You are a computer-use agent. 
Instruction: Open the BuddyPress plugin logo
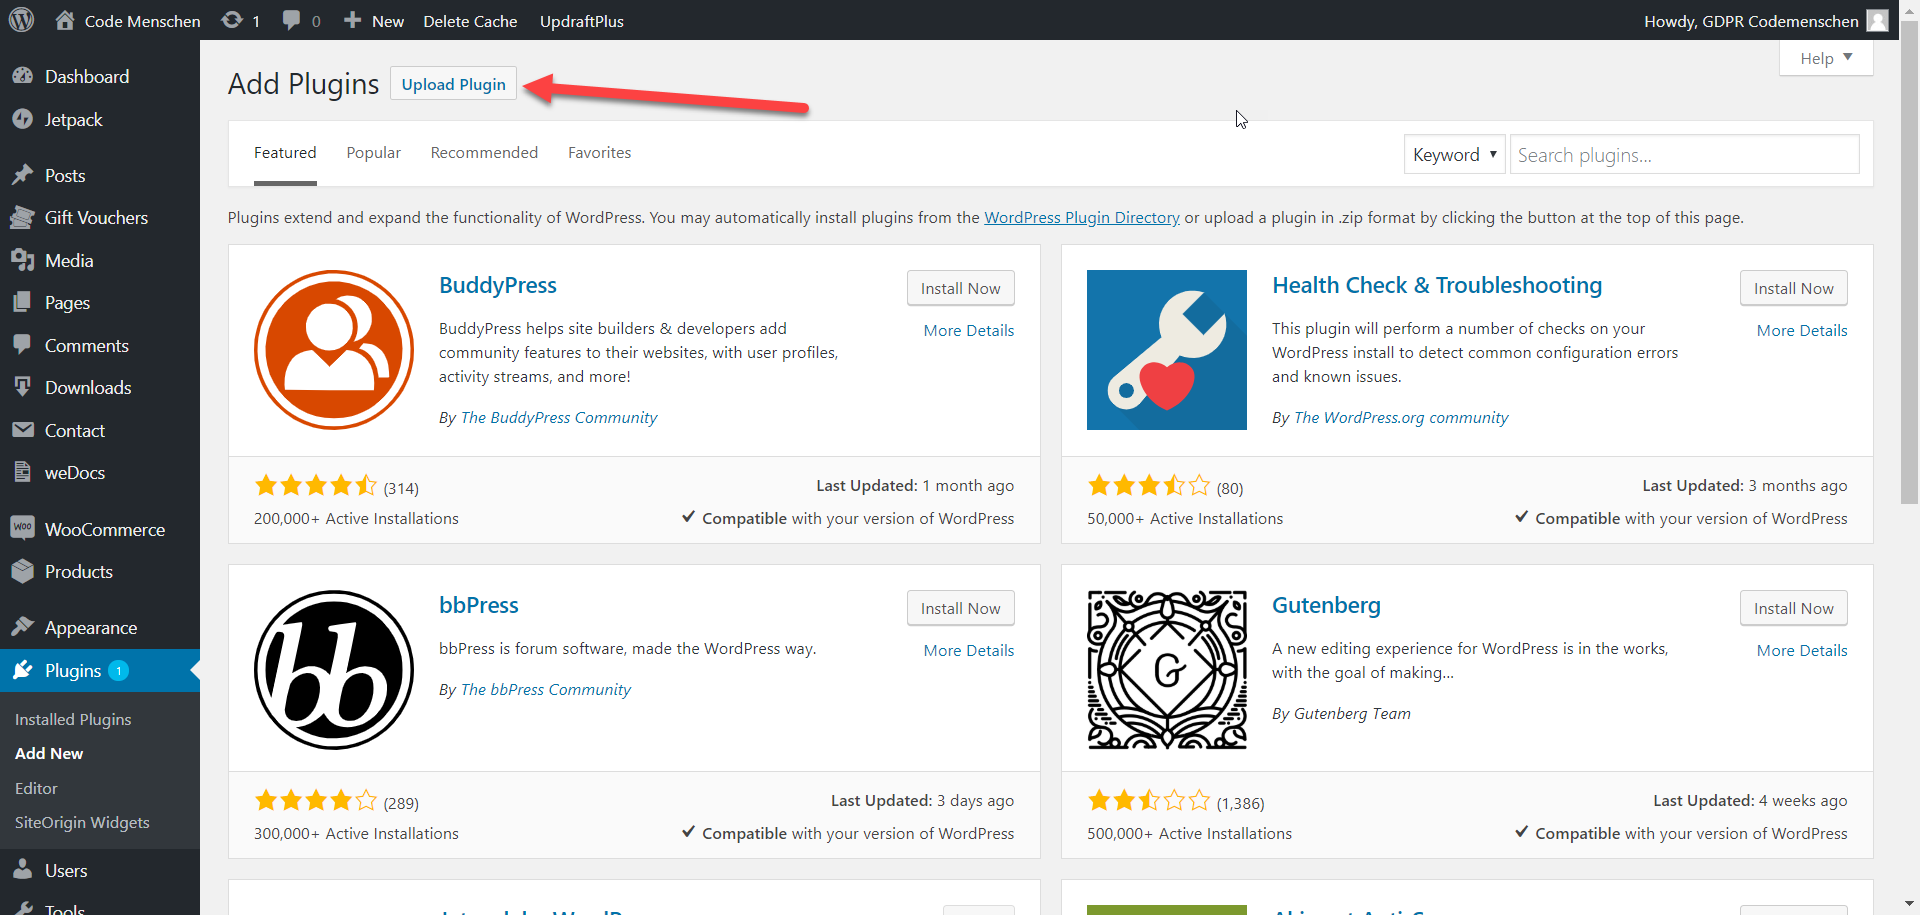pos(334,350)
